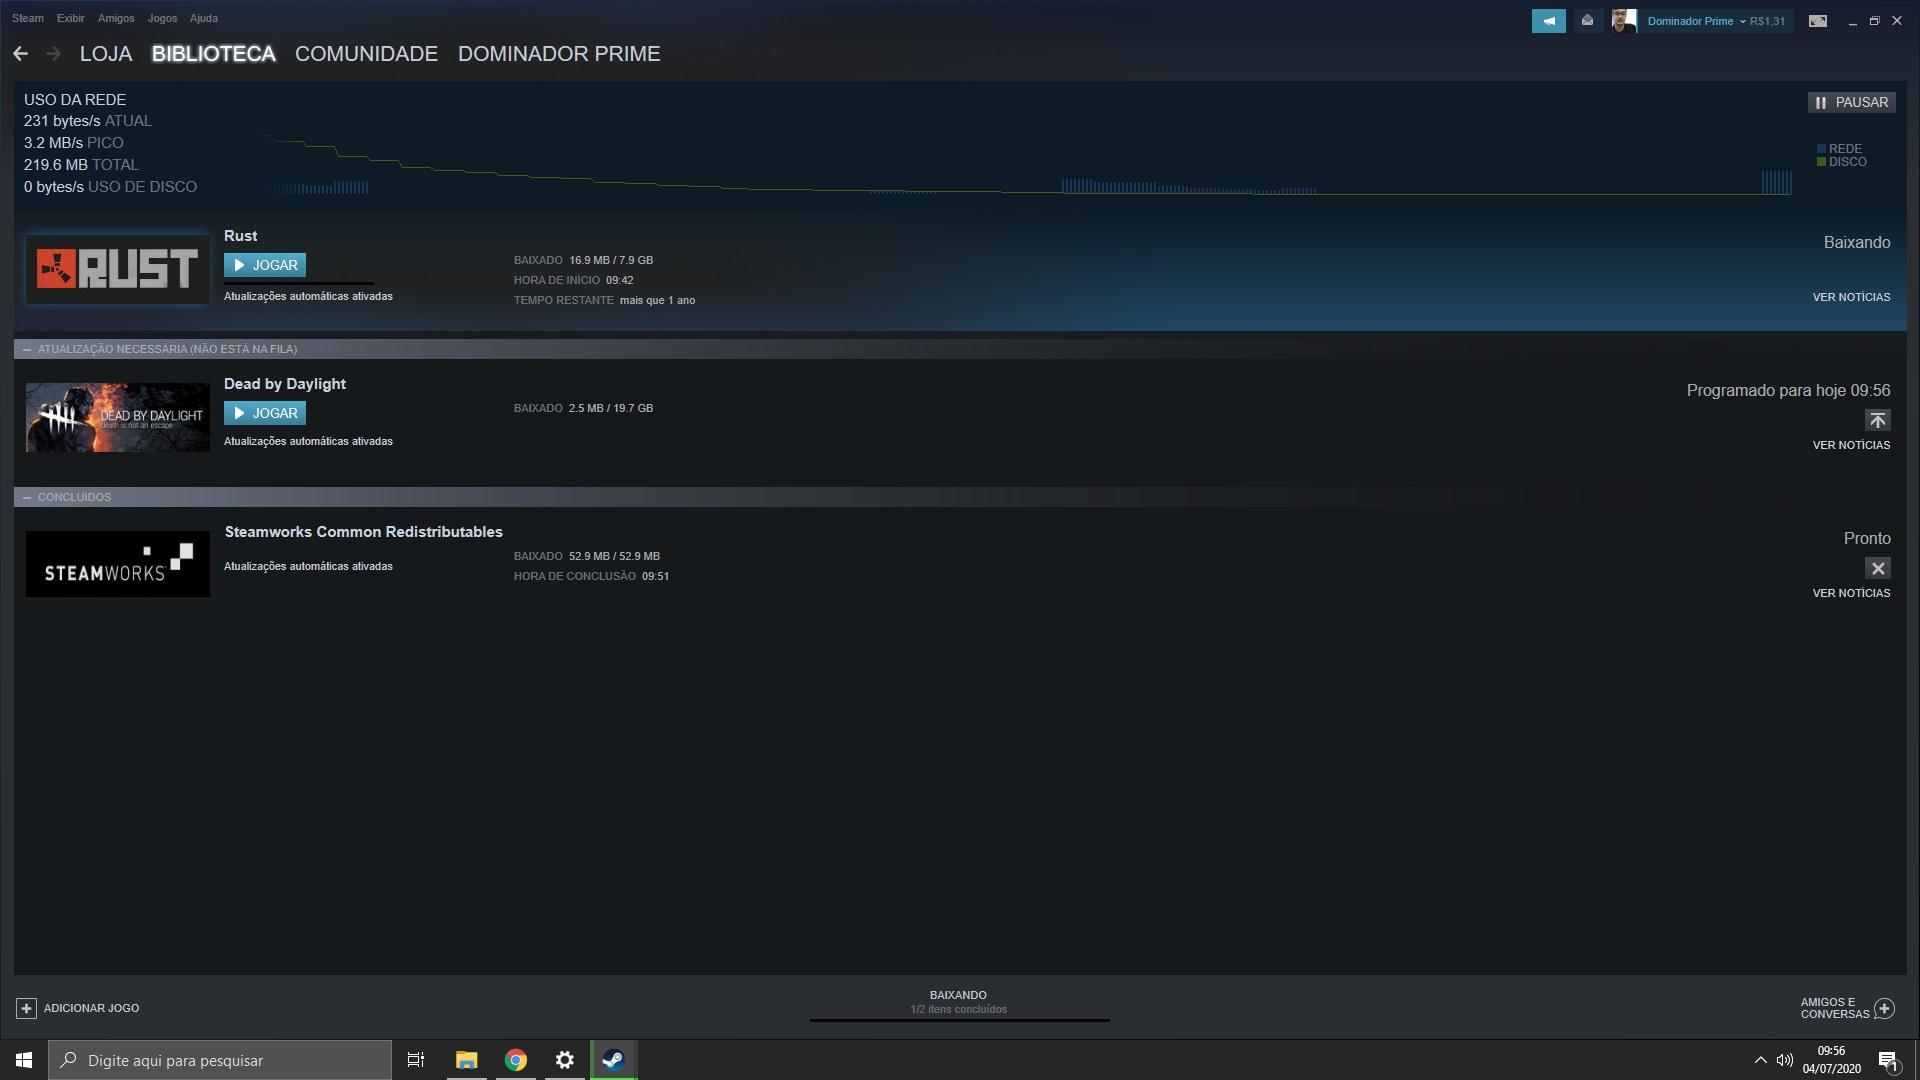This screenshot has width=1920, height=1080.
Task: Go back with the left arrow
Action: click(x=20, y=54)
